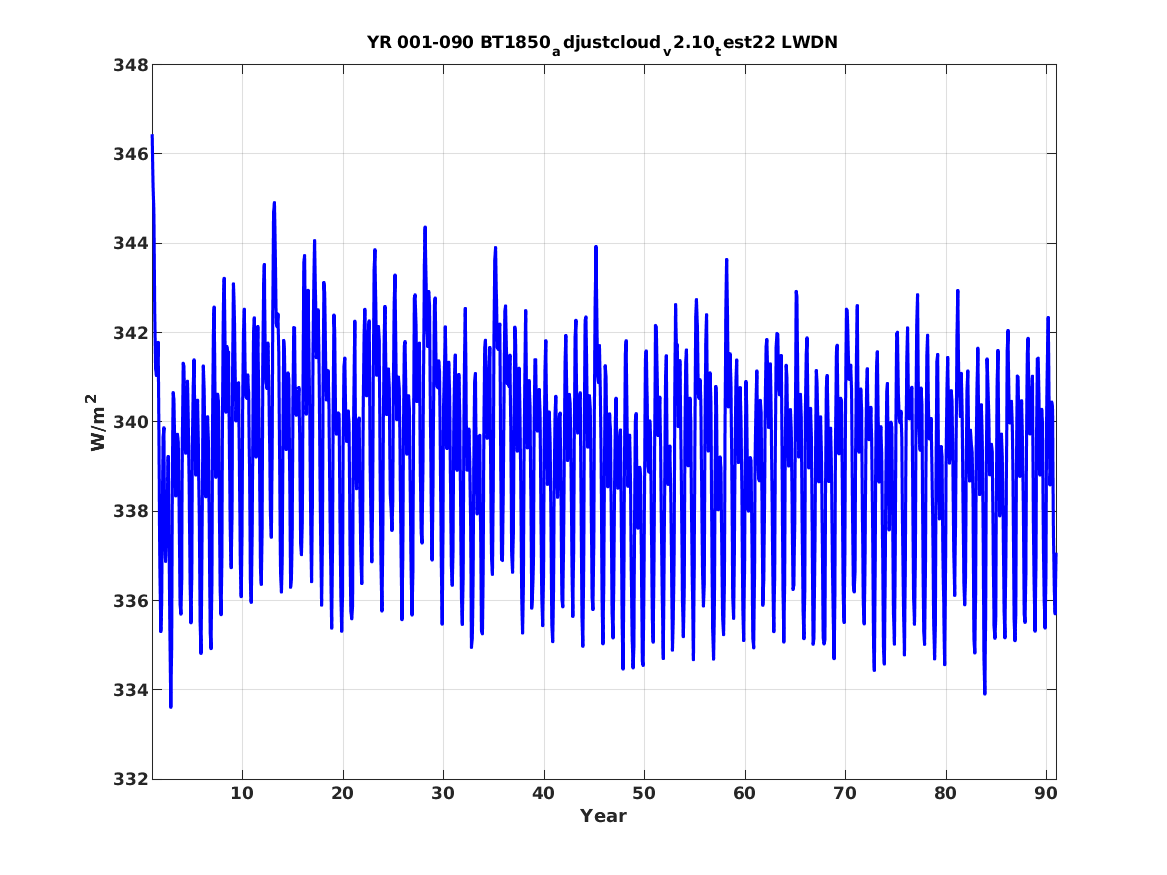Click the x-axis tick label 30
1167x875 pixels.
tap(443, 793)
